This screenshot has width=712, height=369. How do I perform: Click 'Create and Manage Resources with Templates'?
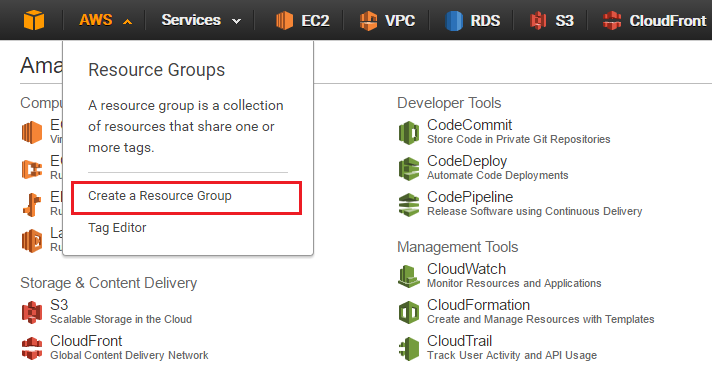[540, 319]
